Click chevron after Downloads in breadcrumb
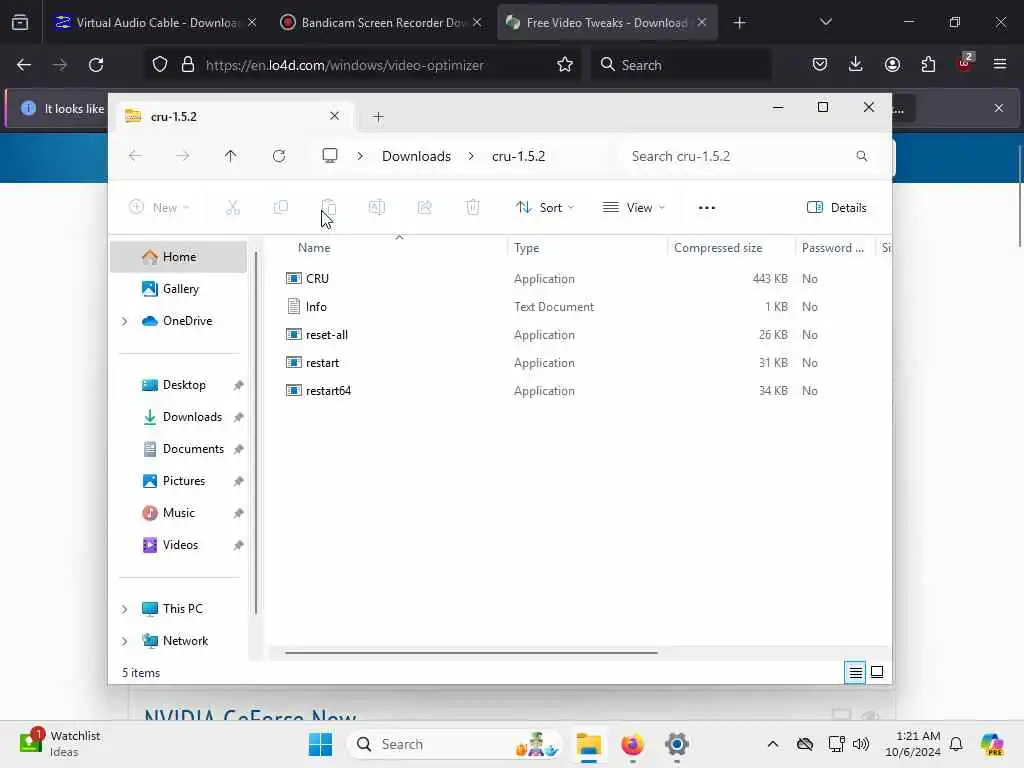 click(x=471, y=156)
